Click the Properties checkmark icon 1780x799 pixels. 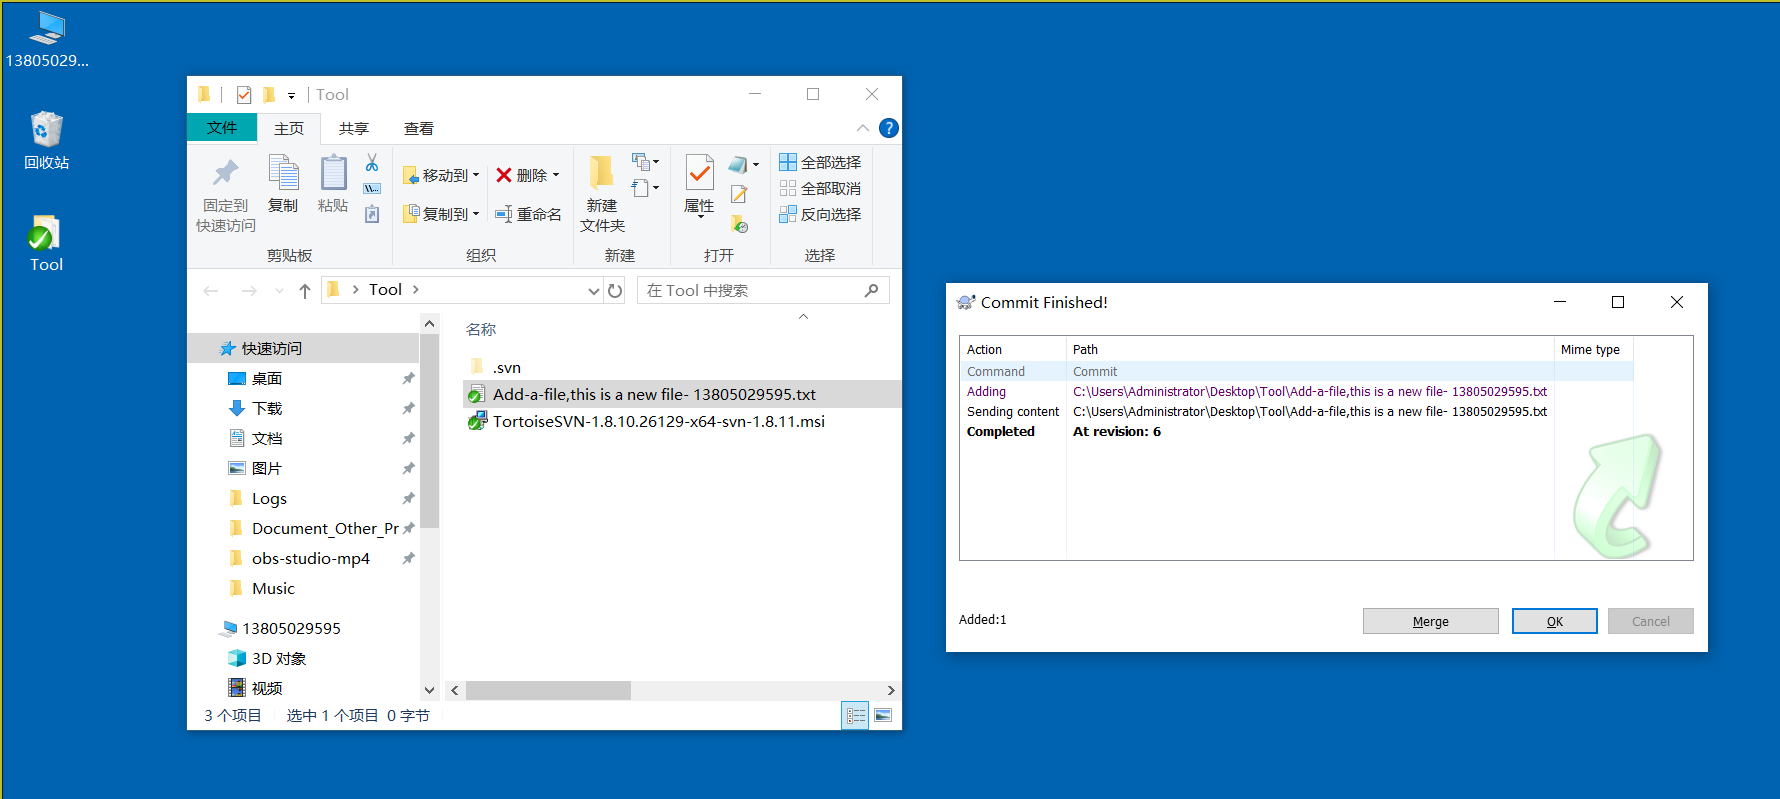(699, 172)
